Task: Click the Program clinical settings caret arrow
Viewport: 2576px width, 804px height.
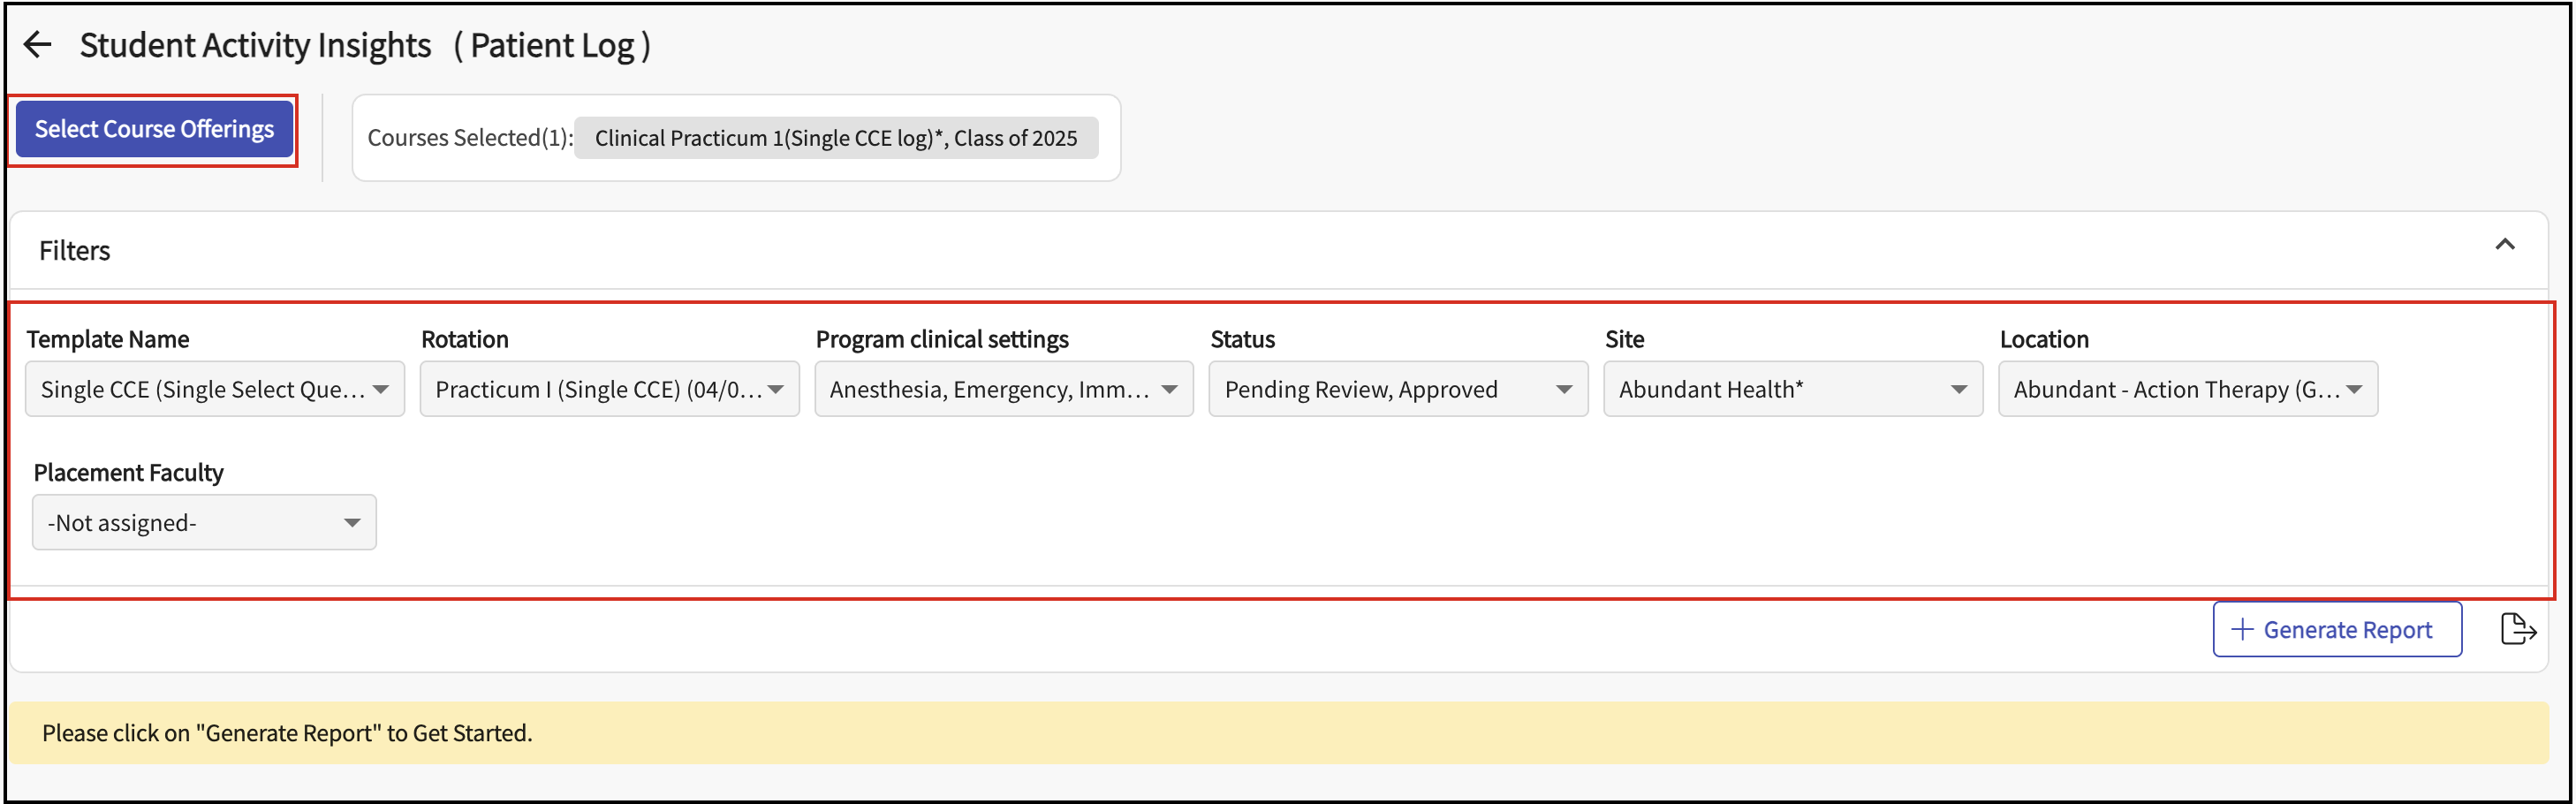Action: coord(1169,390)
